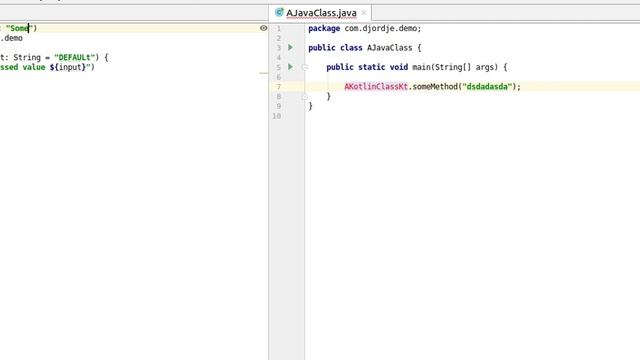Collapse the main method fold marker on line 5
Viewport: 640px width, 360px height.
pyautogui.click(x=305, y=67)
